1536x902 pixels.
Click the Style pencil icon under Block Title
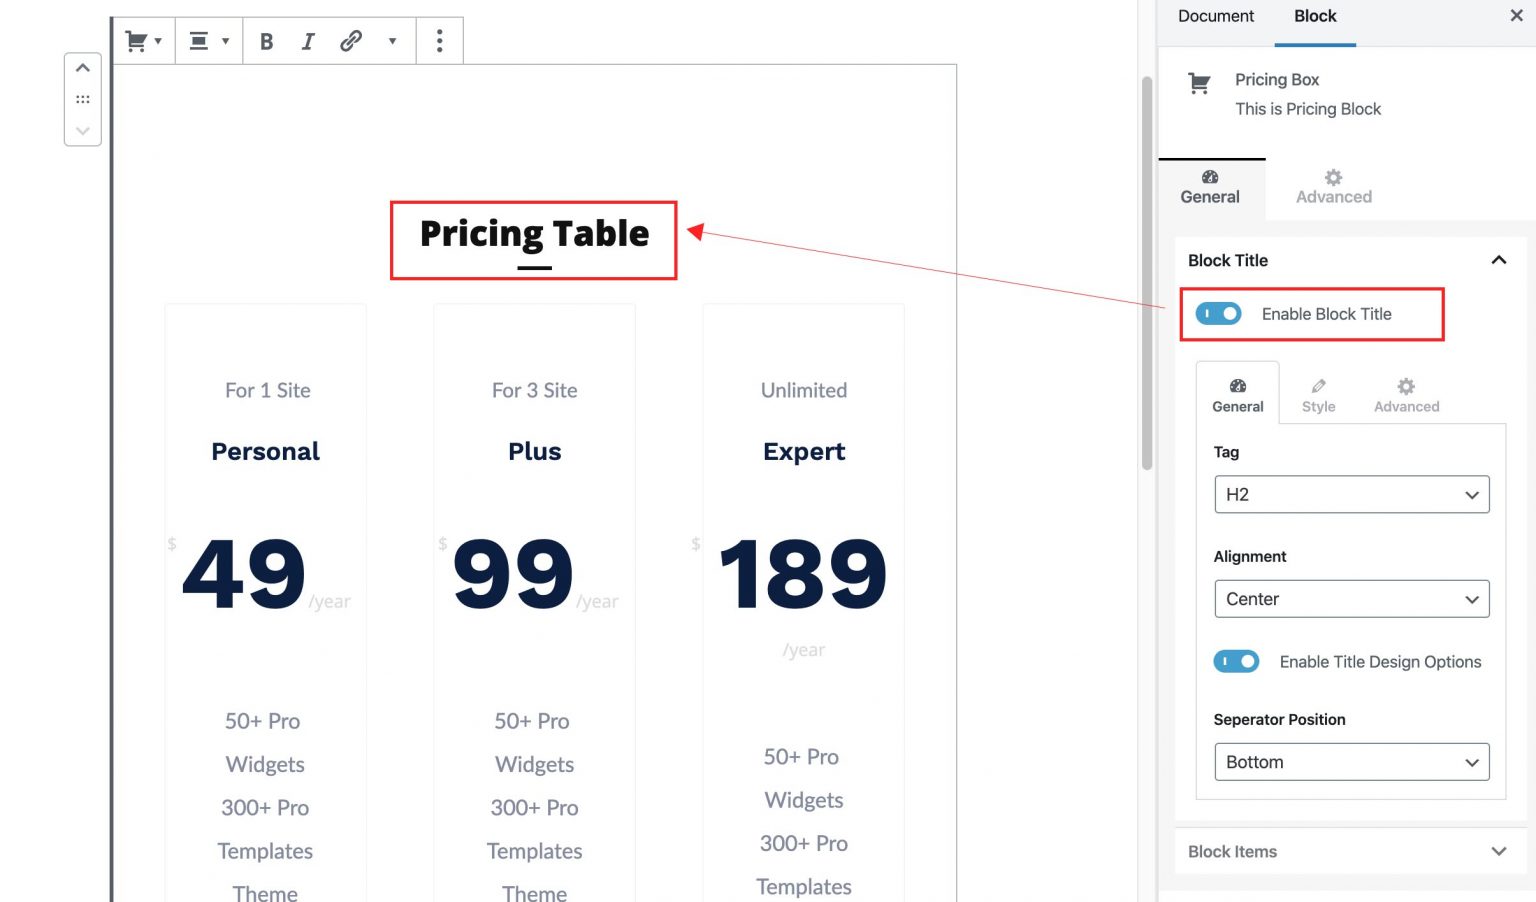1318,393
